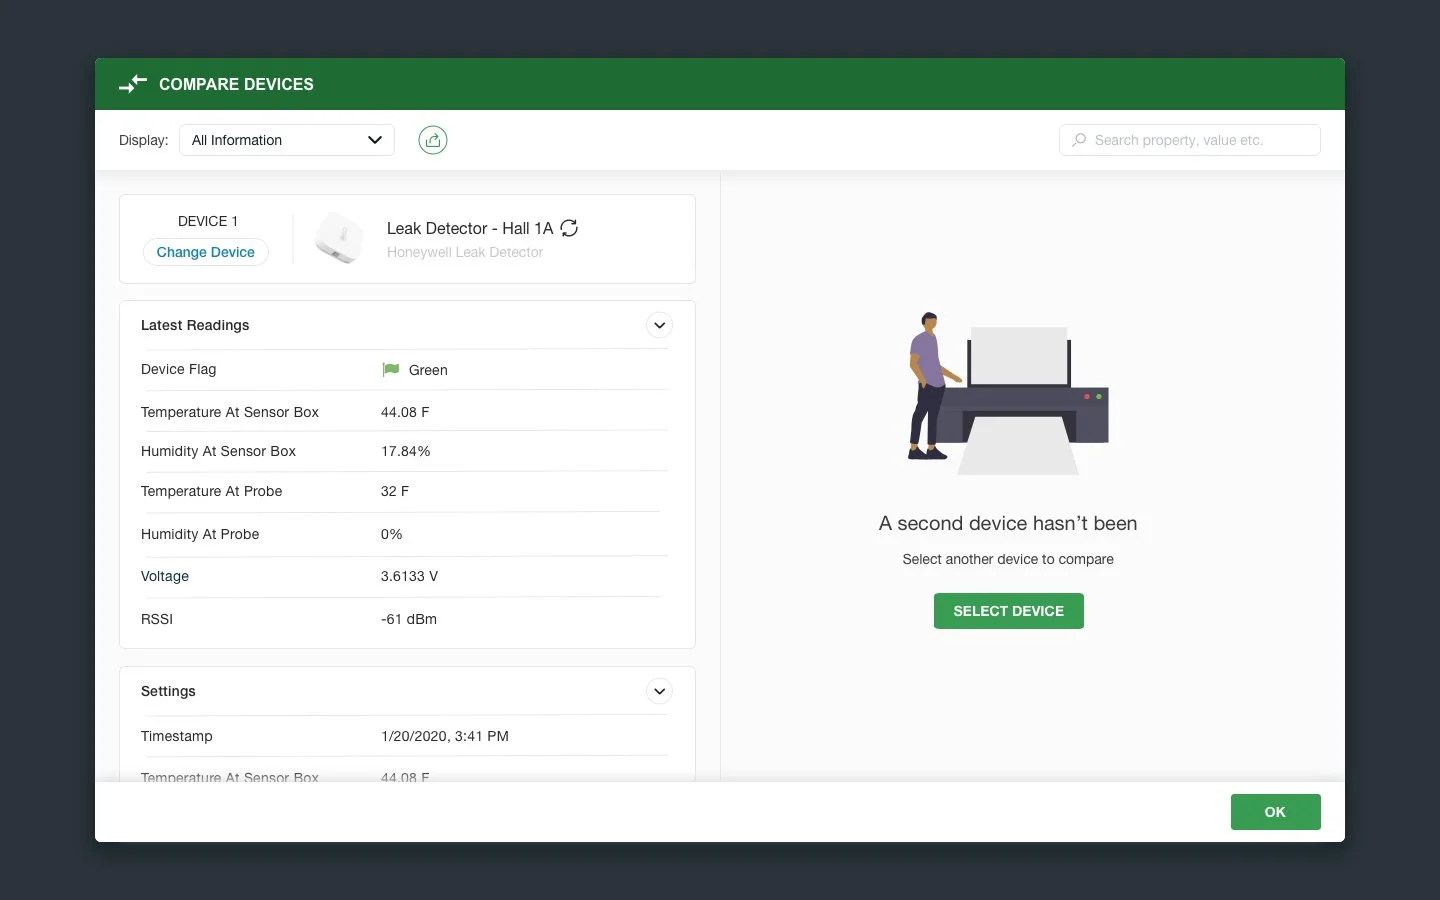The width and height of the screenshot is (1440, 900).
Task: Click the 3.6133 V voltage value
Action: click(410, 576)
